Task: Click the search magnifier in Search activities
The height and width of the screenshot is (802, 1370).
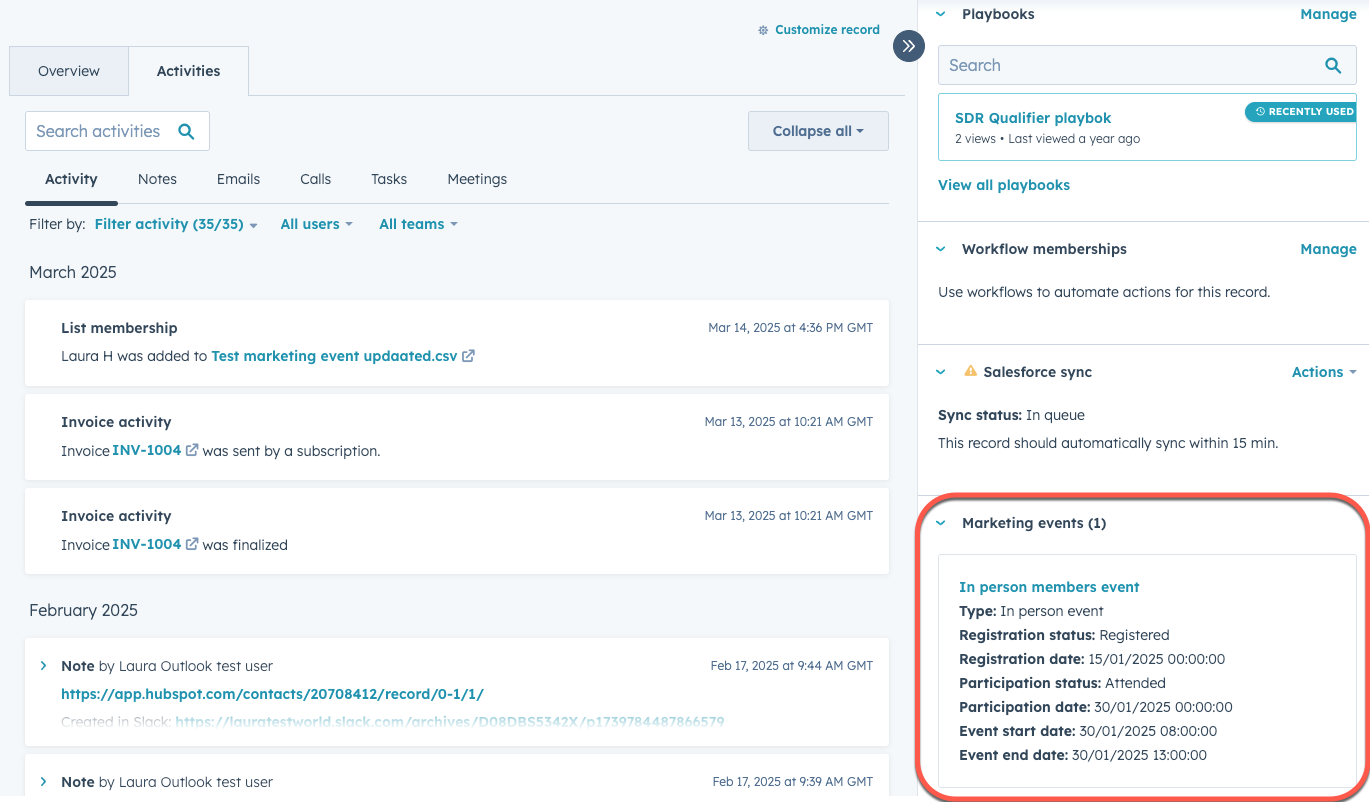Action: [186, 131]
